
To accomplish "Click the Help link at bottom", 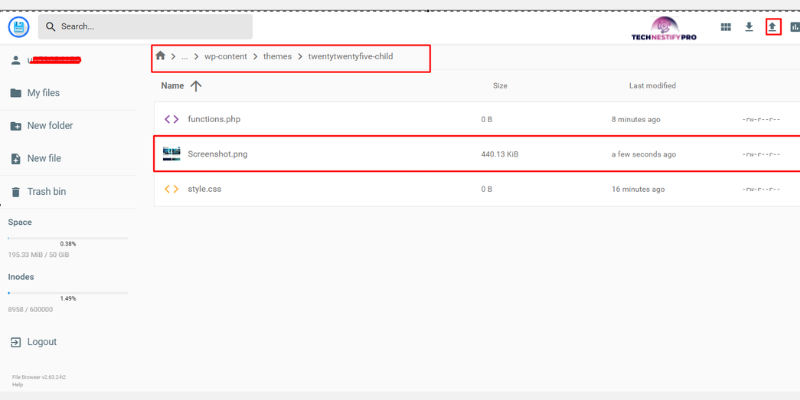I will 17,385.
